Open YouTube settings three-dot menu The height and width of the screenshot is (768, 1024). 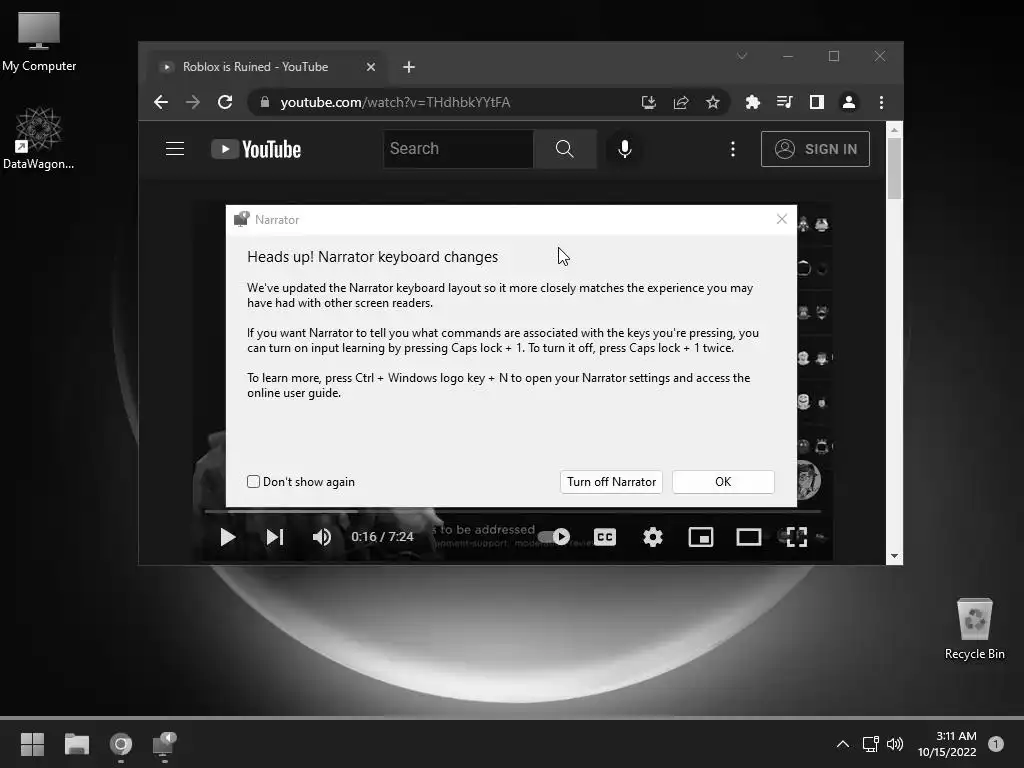pyautogui.click(x=733, y=149)
